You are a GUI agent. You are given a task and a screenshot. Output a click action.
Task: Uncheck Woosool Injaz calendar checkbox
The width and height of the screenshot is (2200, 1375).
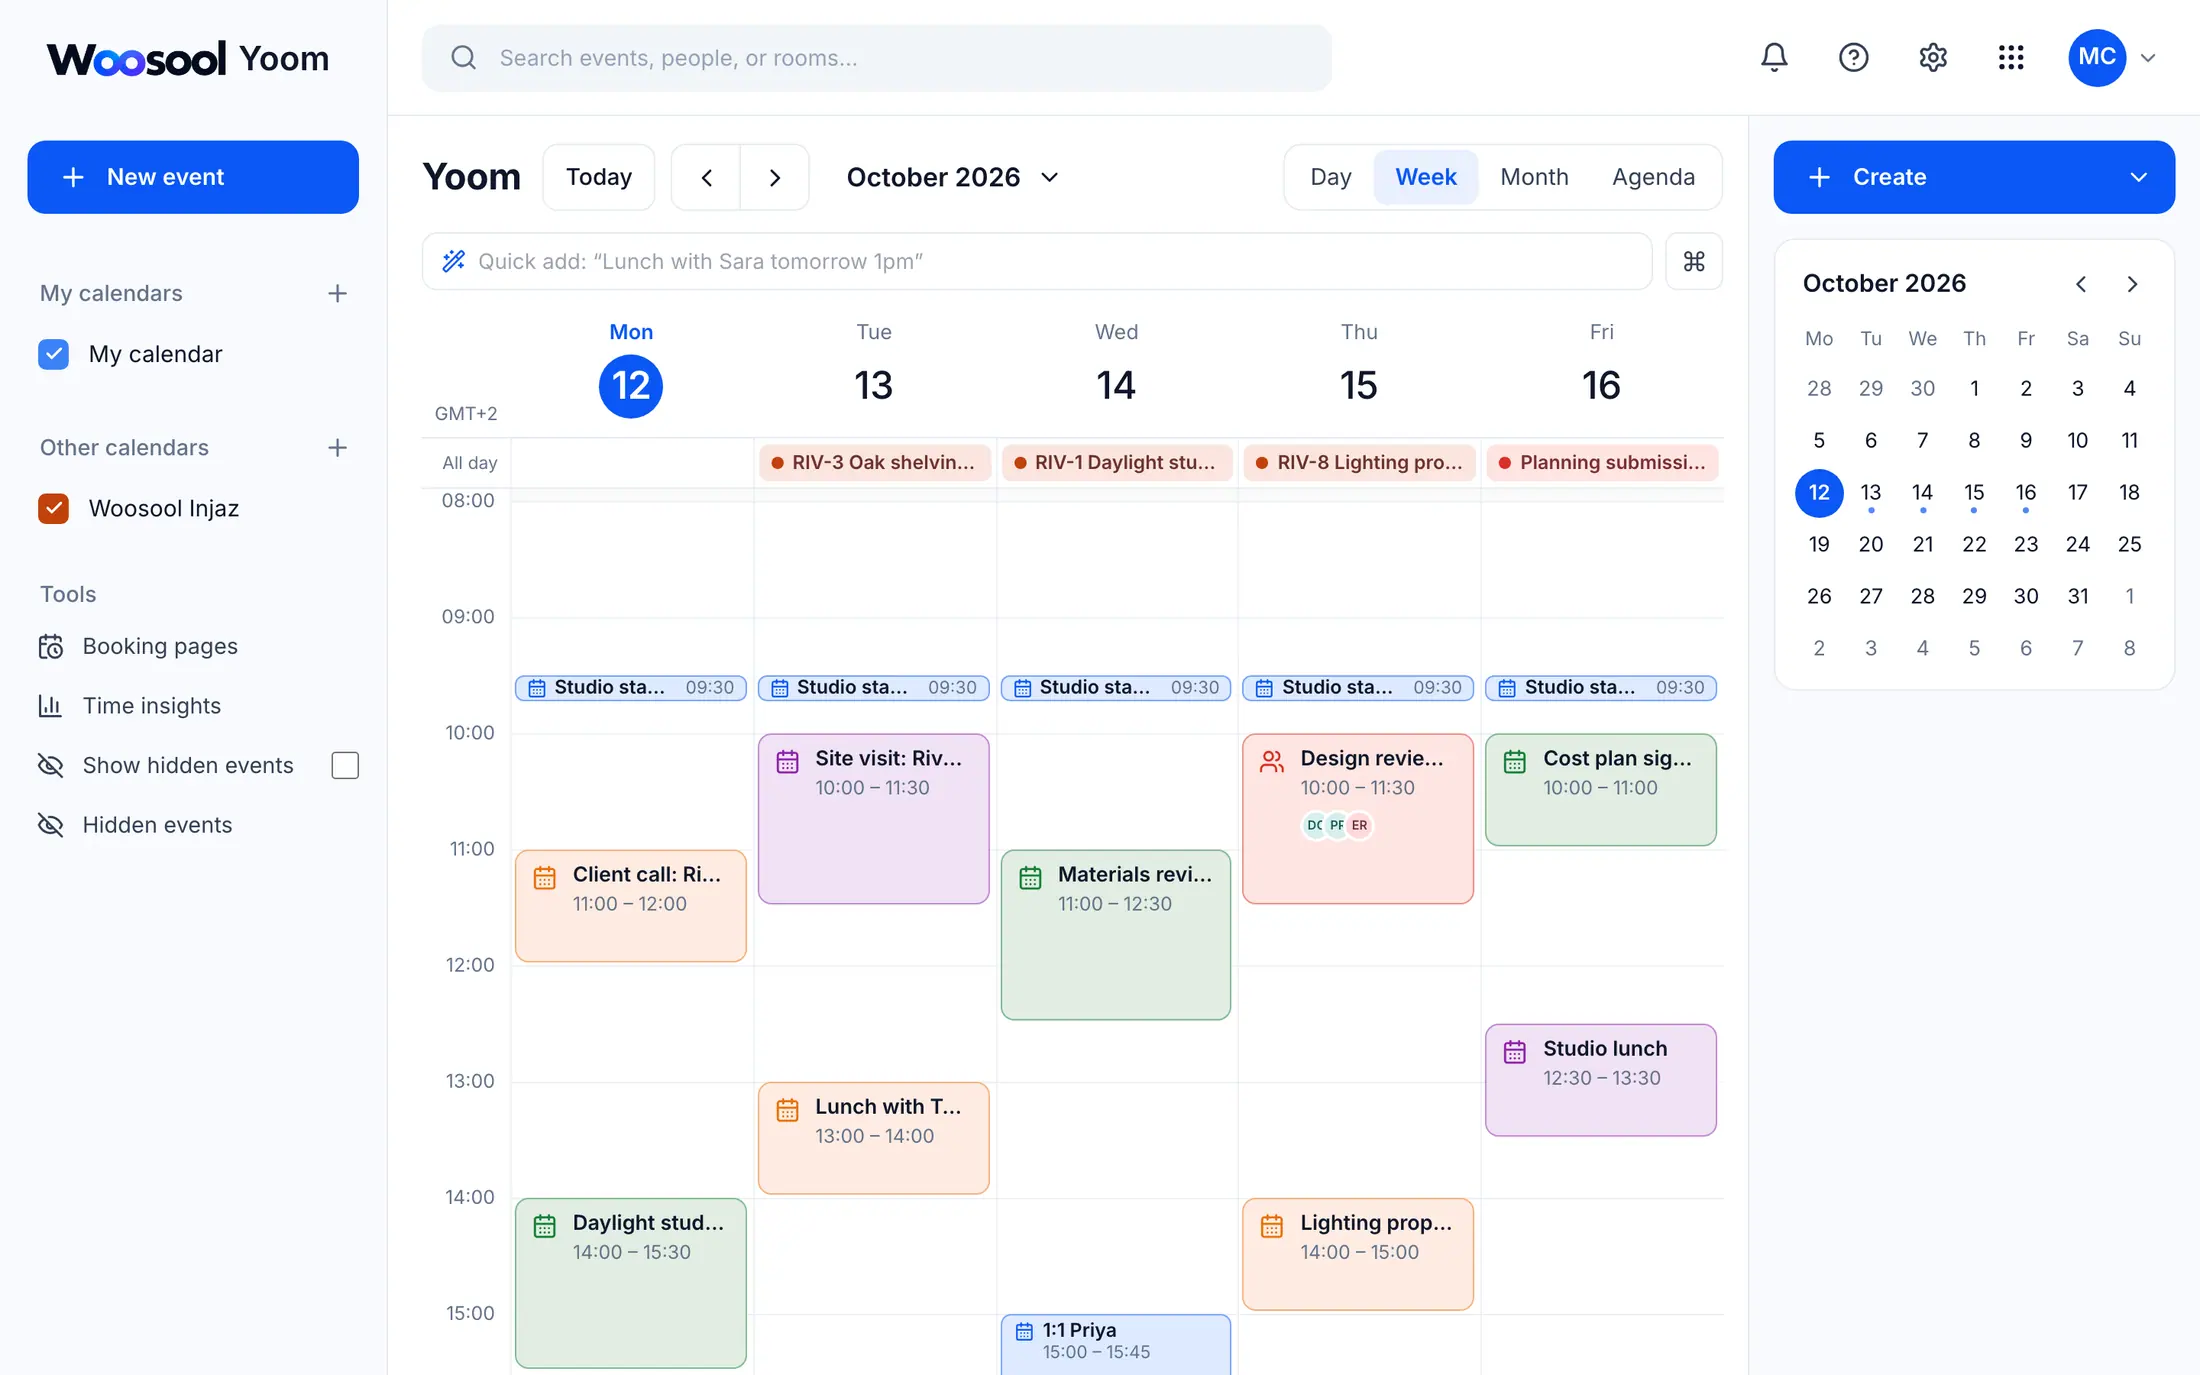(x=54, y=508)
